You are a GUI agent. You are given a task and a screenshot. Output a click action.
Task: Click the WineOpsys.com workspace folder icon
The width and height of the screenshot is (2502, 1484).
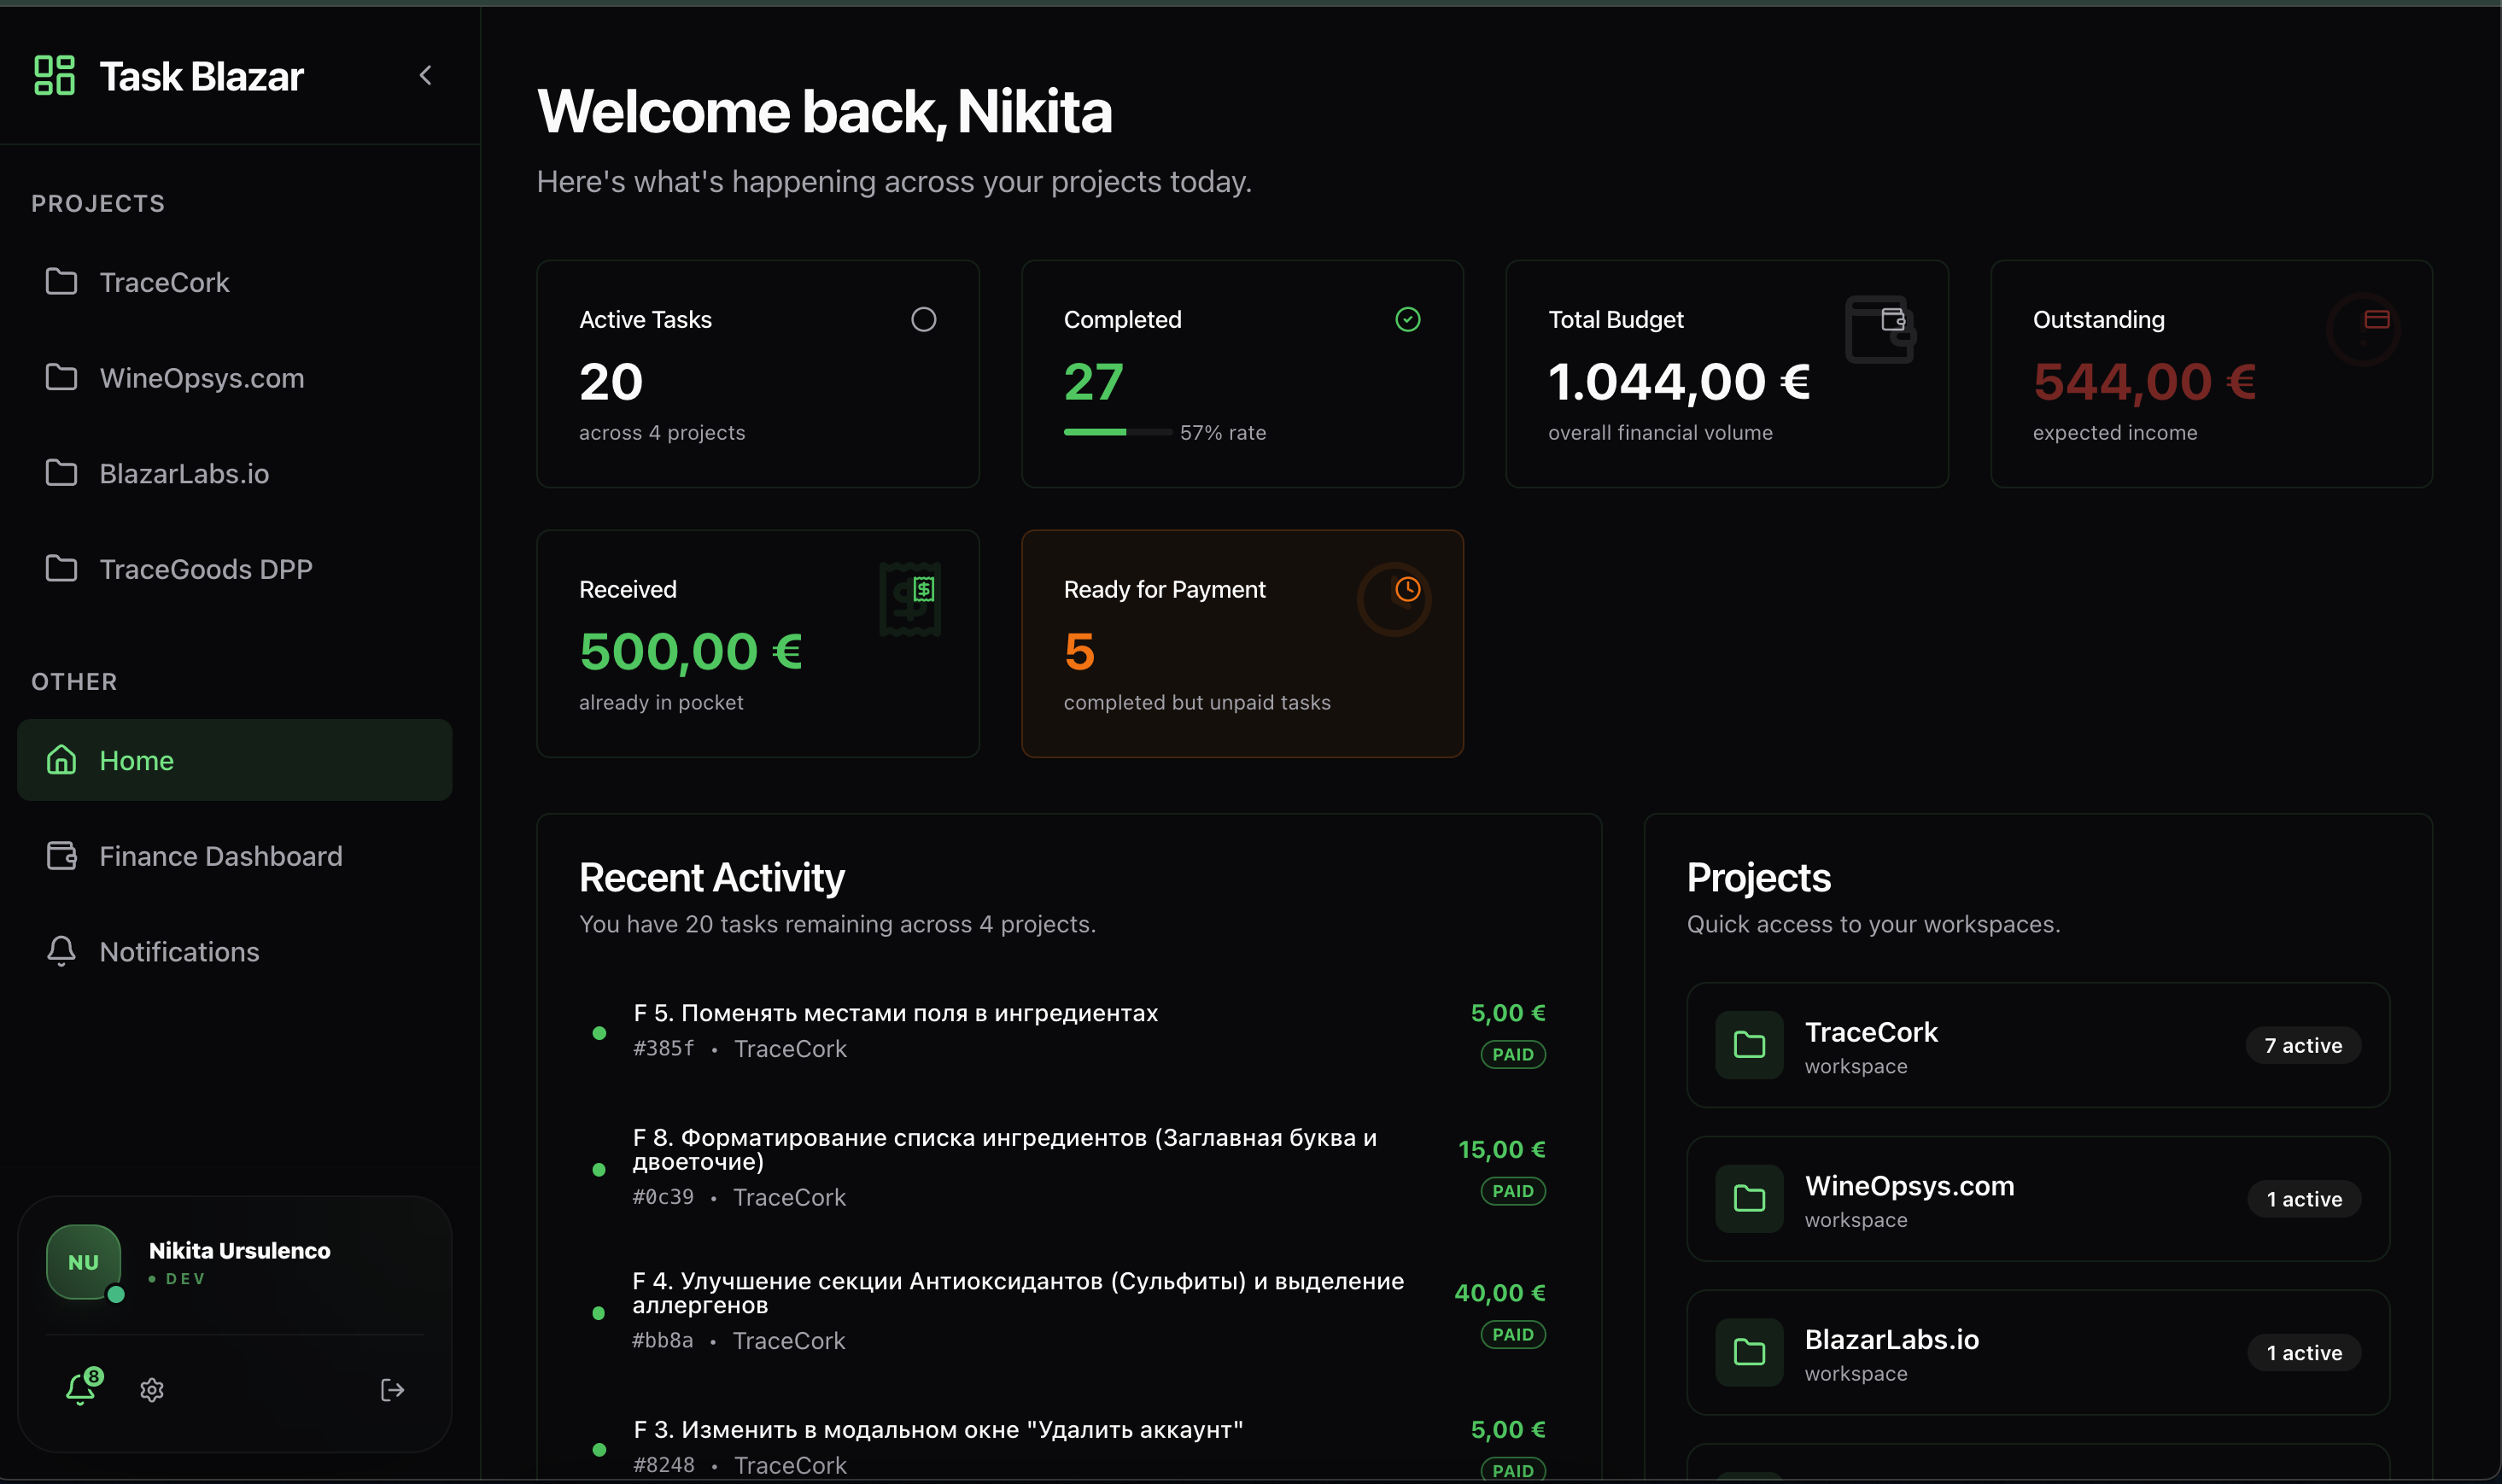click(x=1749, y=1199)
